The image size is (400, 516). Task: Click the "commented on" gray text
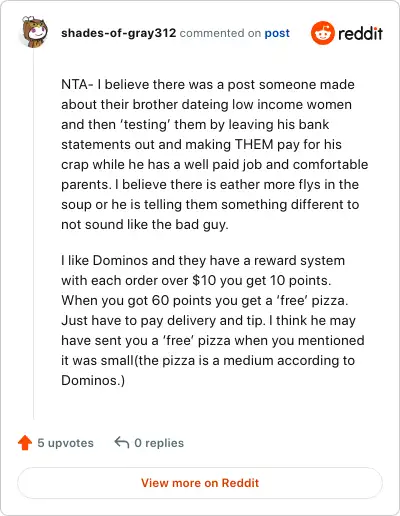(x=220, y=33)
